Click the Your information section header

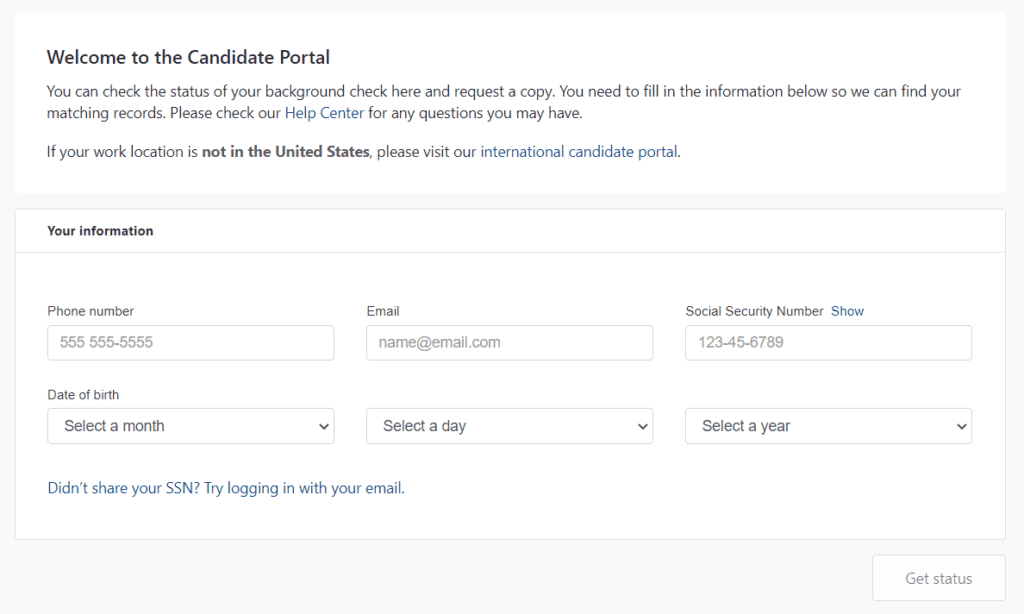(x=100, y=231)
